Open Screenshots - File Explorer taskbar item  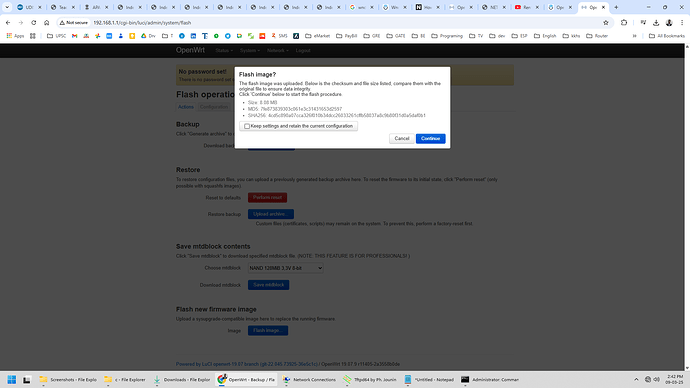[68, 379]
